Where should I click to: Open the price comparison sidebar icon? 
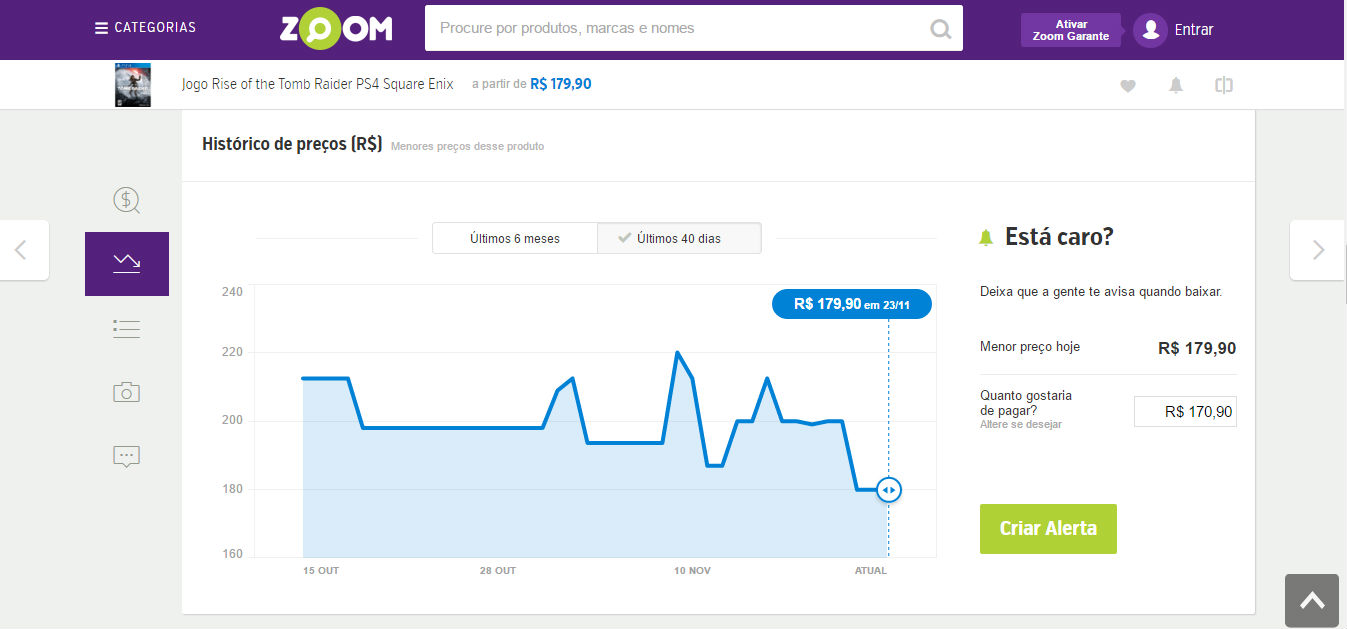pyautogui.click(x=127, y=200)
